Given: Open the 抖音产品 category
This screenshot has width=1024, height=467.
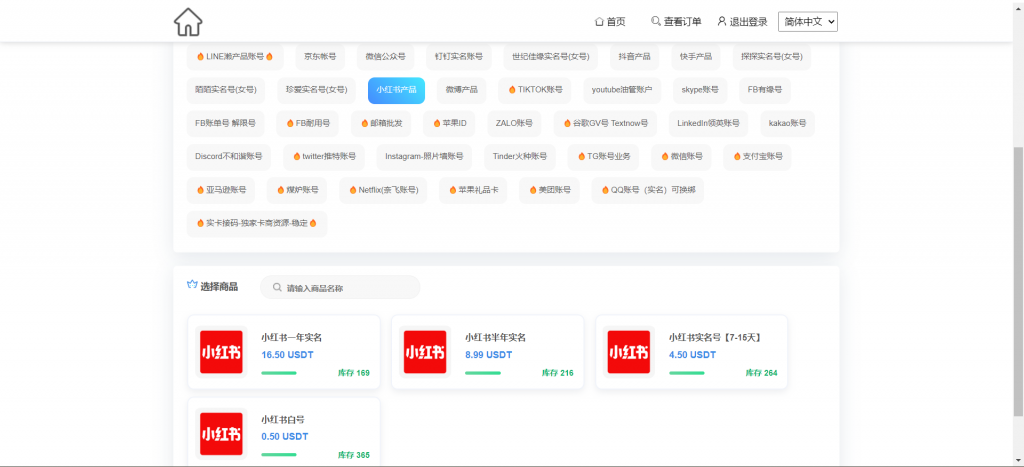Looking at the screenshot, I should pos(635,57).
